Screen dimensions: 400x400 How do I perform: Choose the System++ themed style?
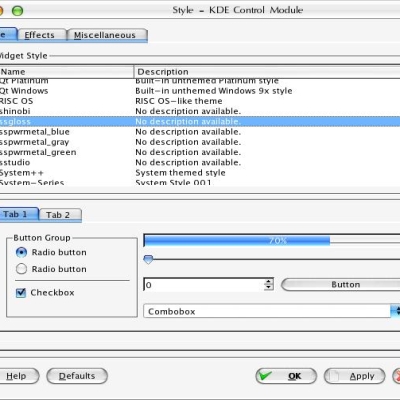pyautogui.click(x=200, y=173)
